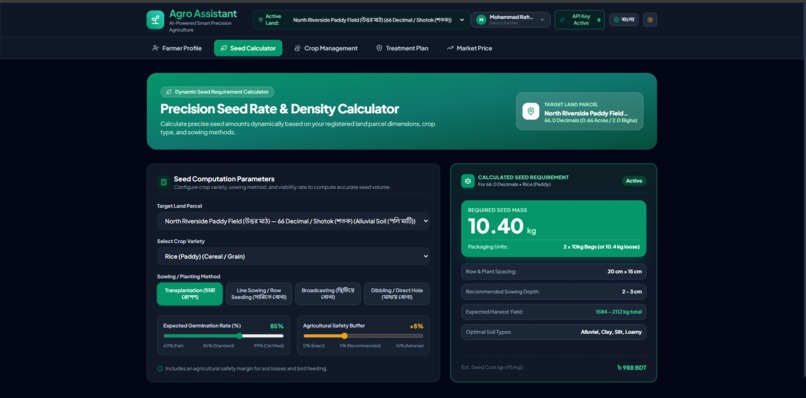
Task: Click the 85% germination rate value
Action: tap(277, 326)
